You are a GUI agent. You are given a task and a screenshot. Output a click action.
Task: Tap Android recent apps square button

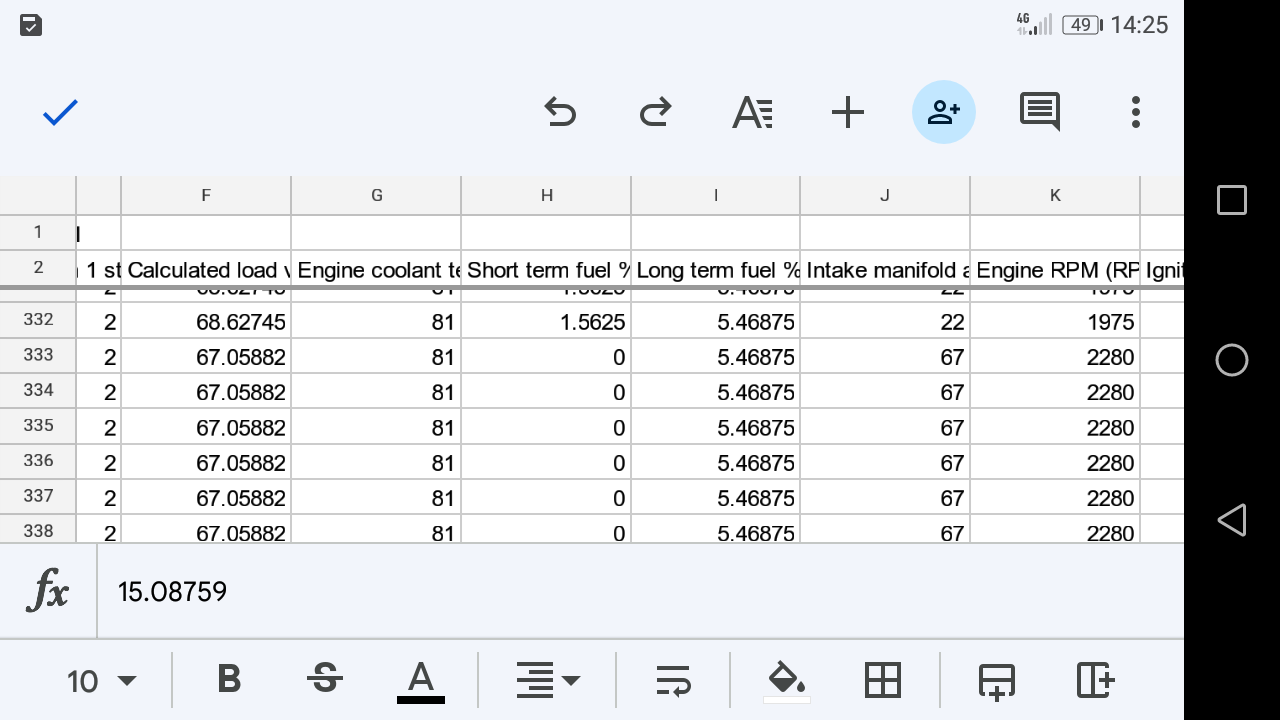(1232, 200)
